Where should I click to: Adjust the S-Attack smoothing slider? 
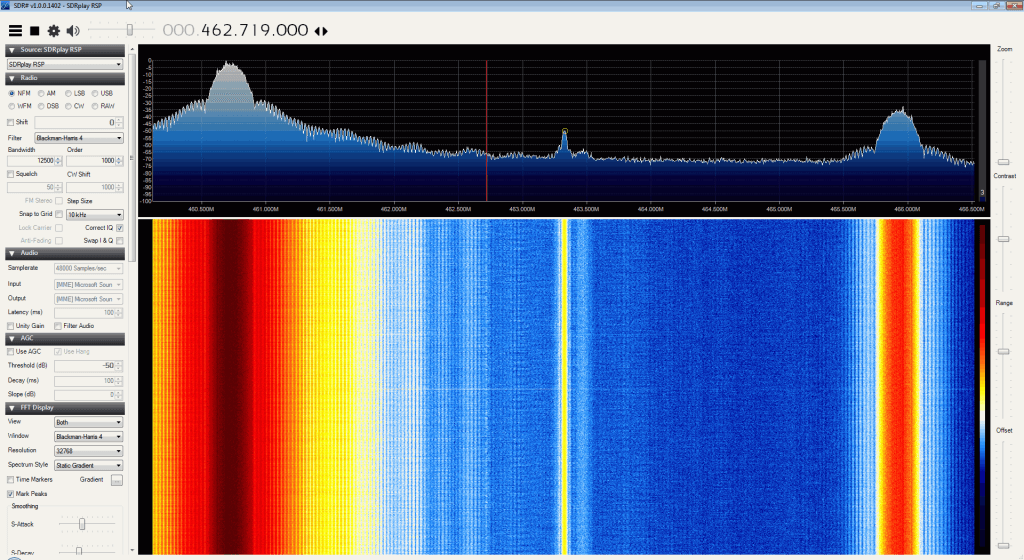click(x=82, y=523)
